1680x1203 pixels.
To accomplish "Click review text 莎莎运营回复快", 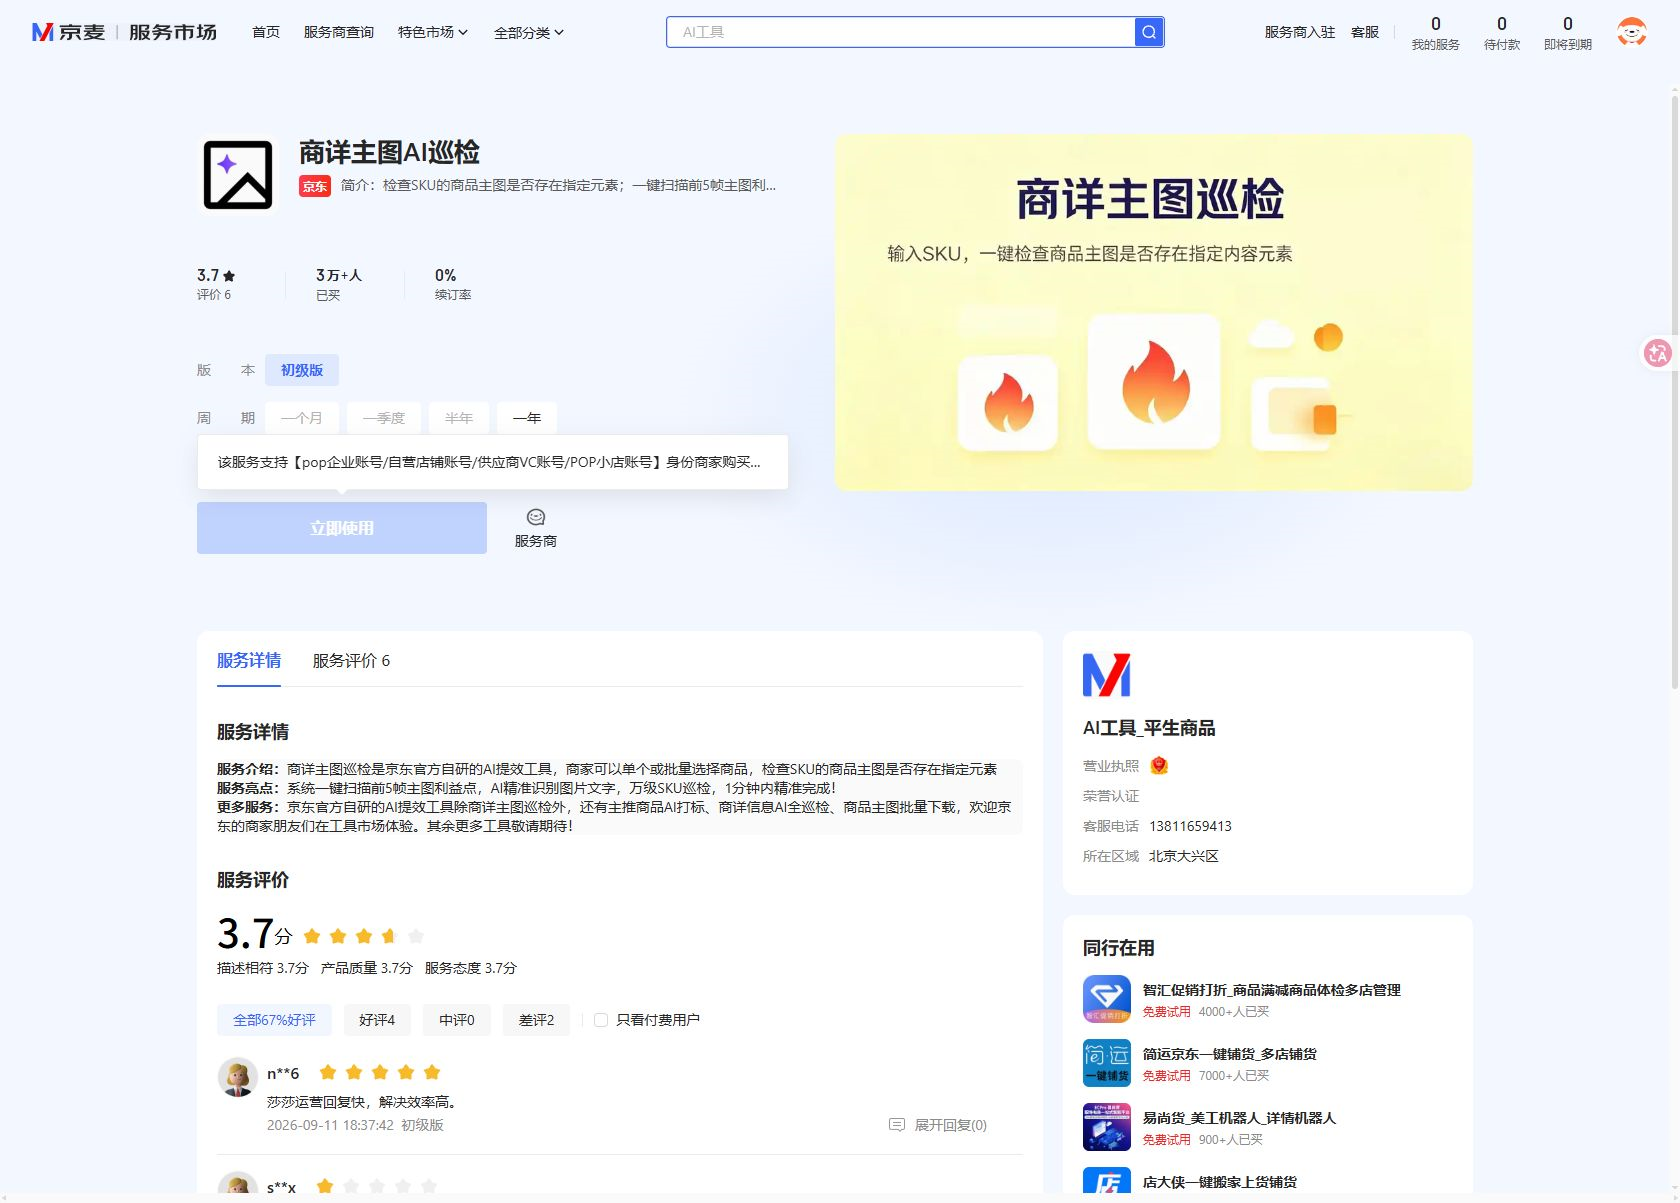I will [x=363, y=1102].
